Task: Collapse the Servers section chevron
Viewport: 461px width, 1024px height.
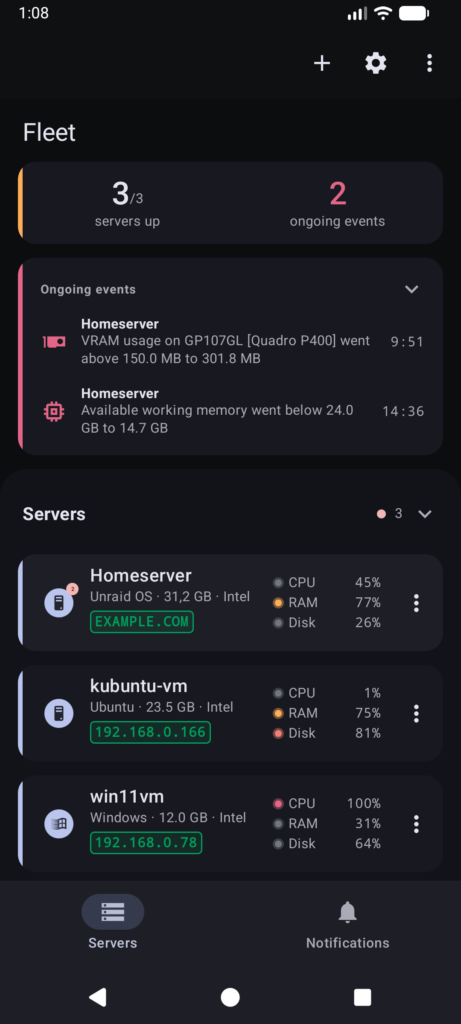Action: 425,514
